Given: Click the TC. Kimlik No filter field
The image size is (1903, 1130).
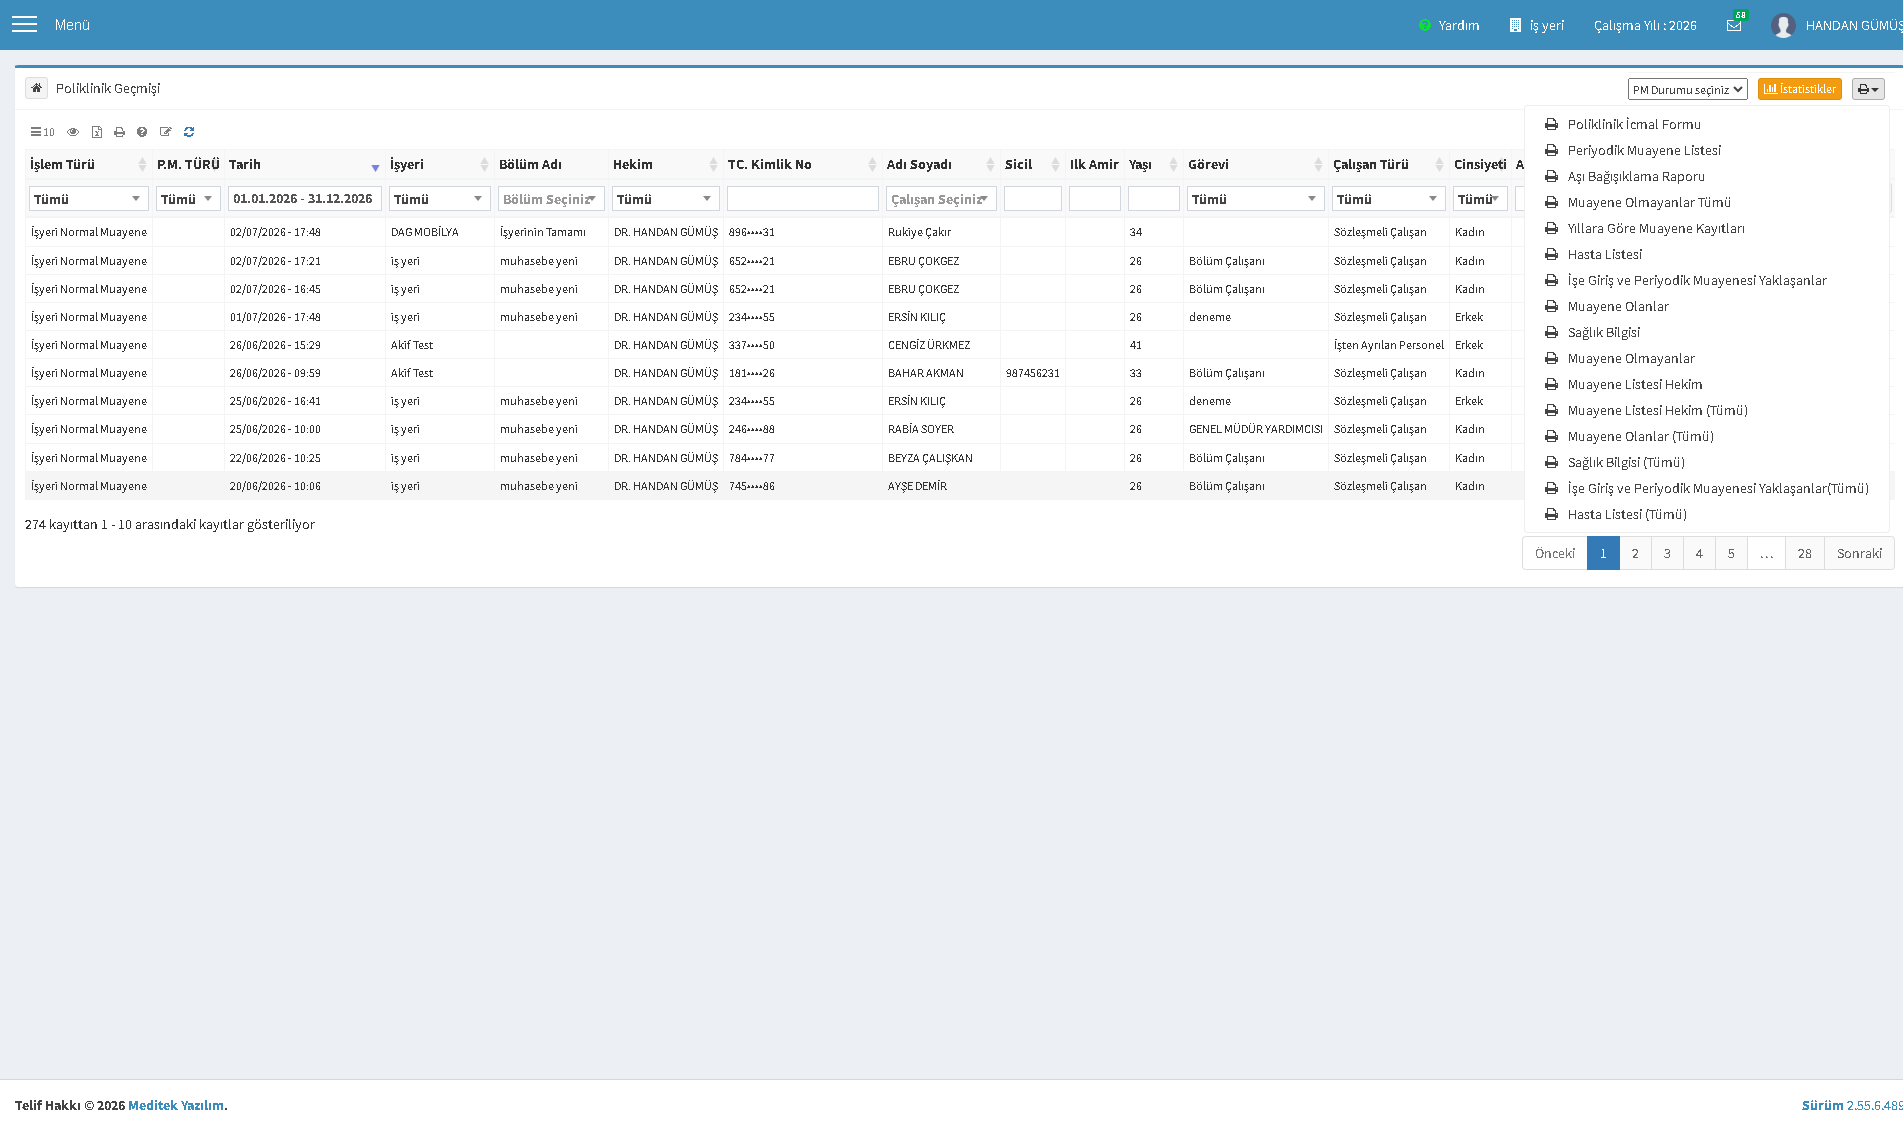Looking at the screenshot, I should (802, 199).
